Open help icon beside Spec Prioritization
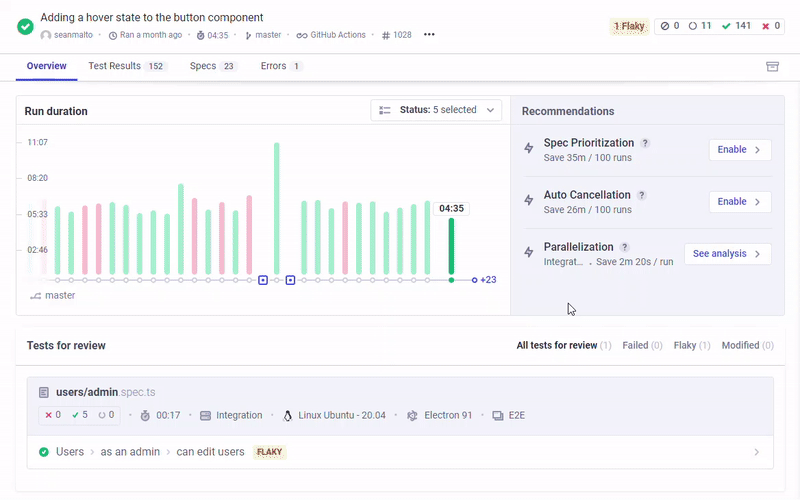 pos(645,143)
